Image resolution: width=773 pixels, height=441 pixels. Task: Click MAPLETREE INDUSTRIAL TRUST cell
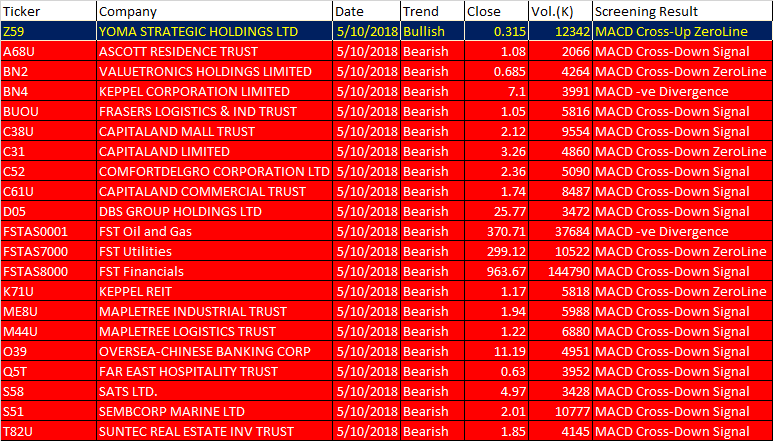(x=214, y=311)
